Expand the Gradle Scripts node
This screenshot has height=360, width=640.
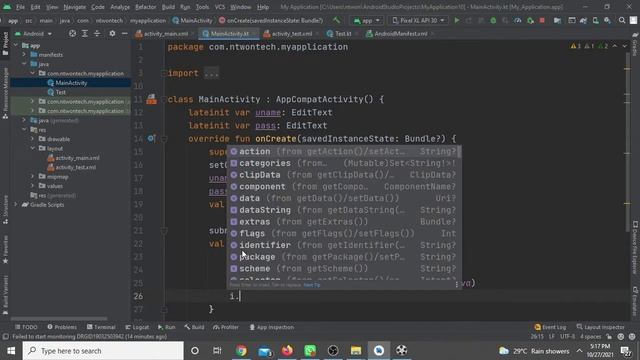(16, 205)
